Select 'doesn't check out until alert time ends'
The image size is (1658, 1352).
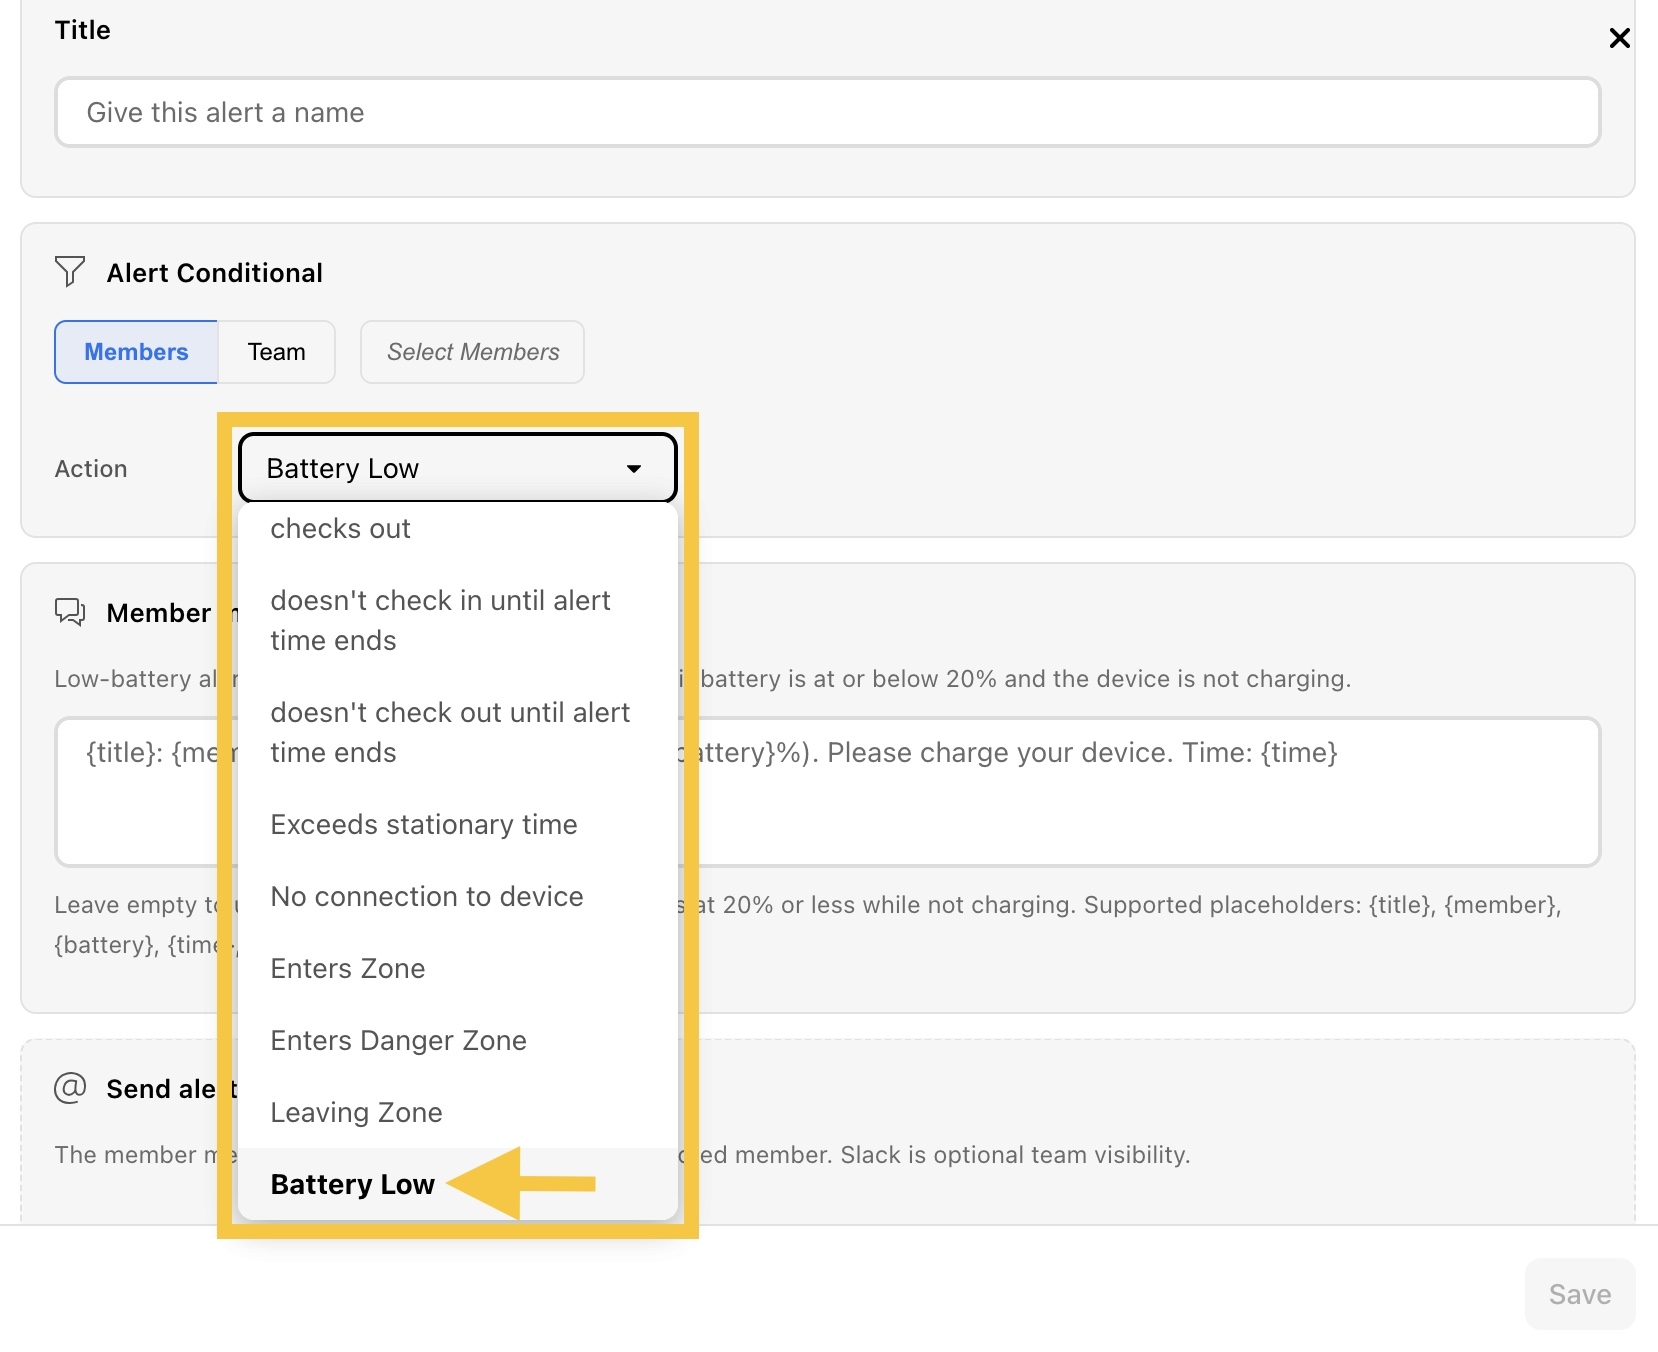tap(458, 732)
